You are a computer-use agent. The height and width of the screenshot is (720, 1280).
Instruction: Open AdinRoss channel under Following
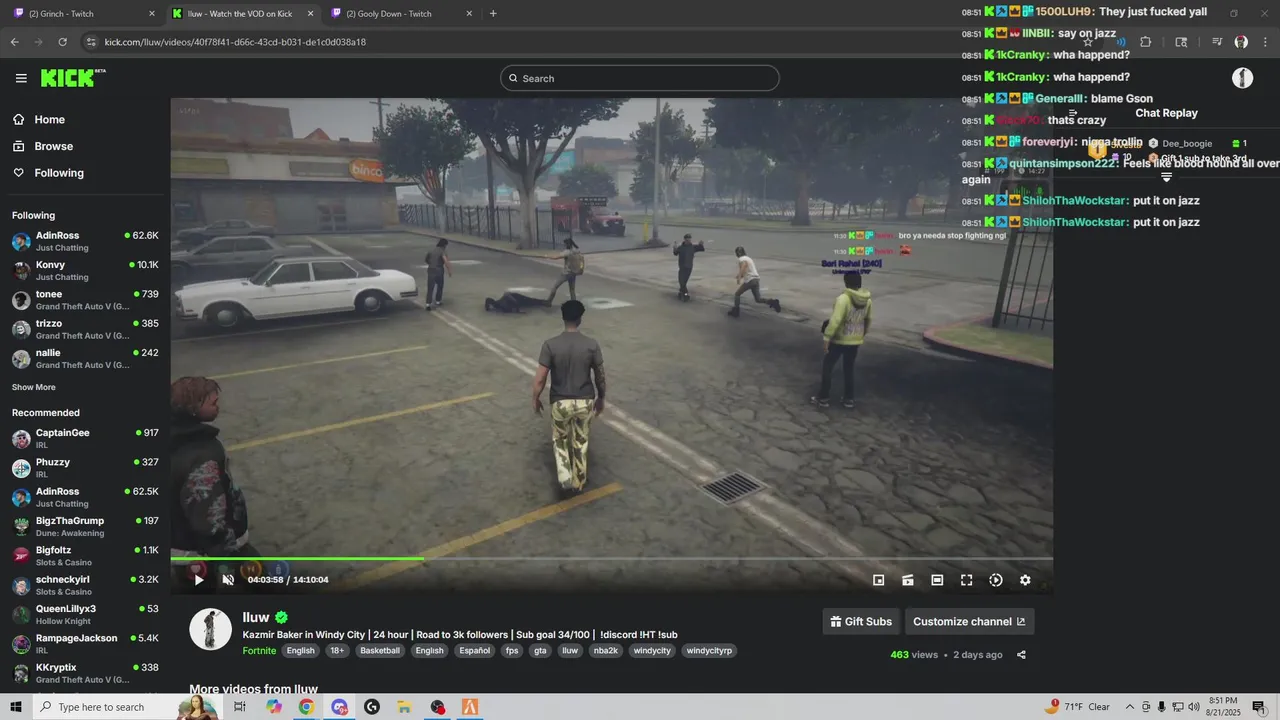[x=85, y=241]
